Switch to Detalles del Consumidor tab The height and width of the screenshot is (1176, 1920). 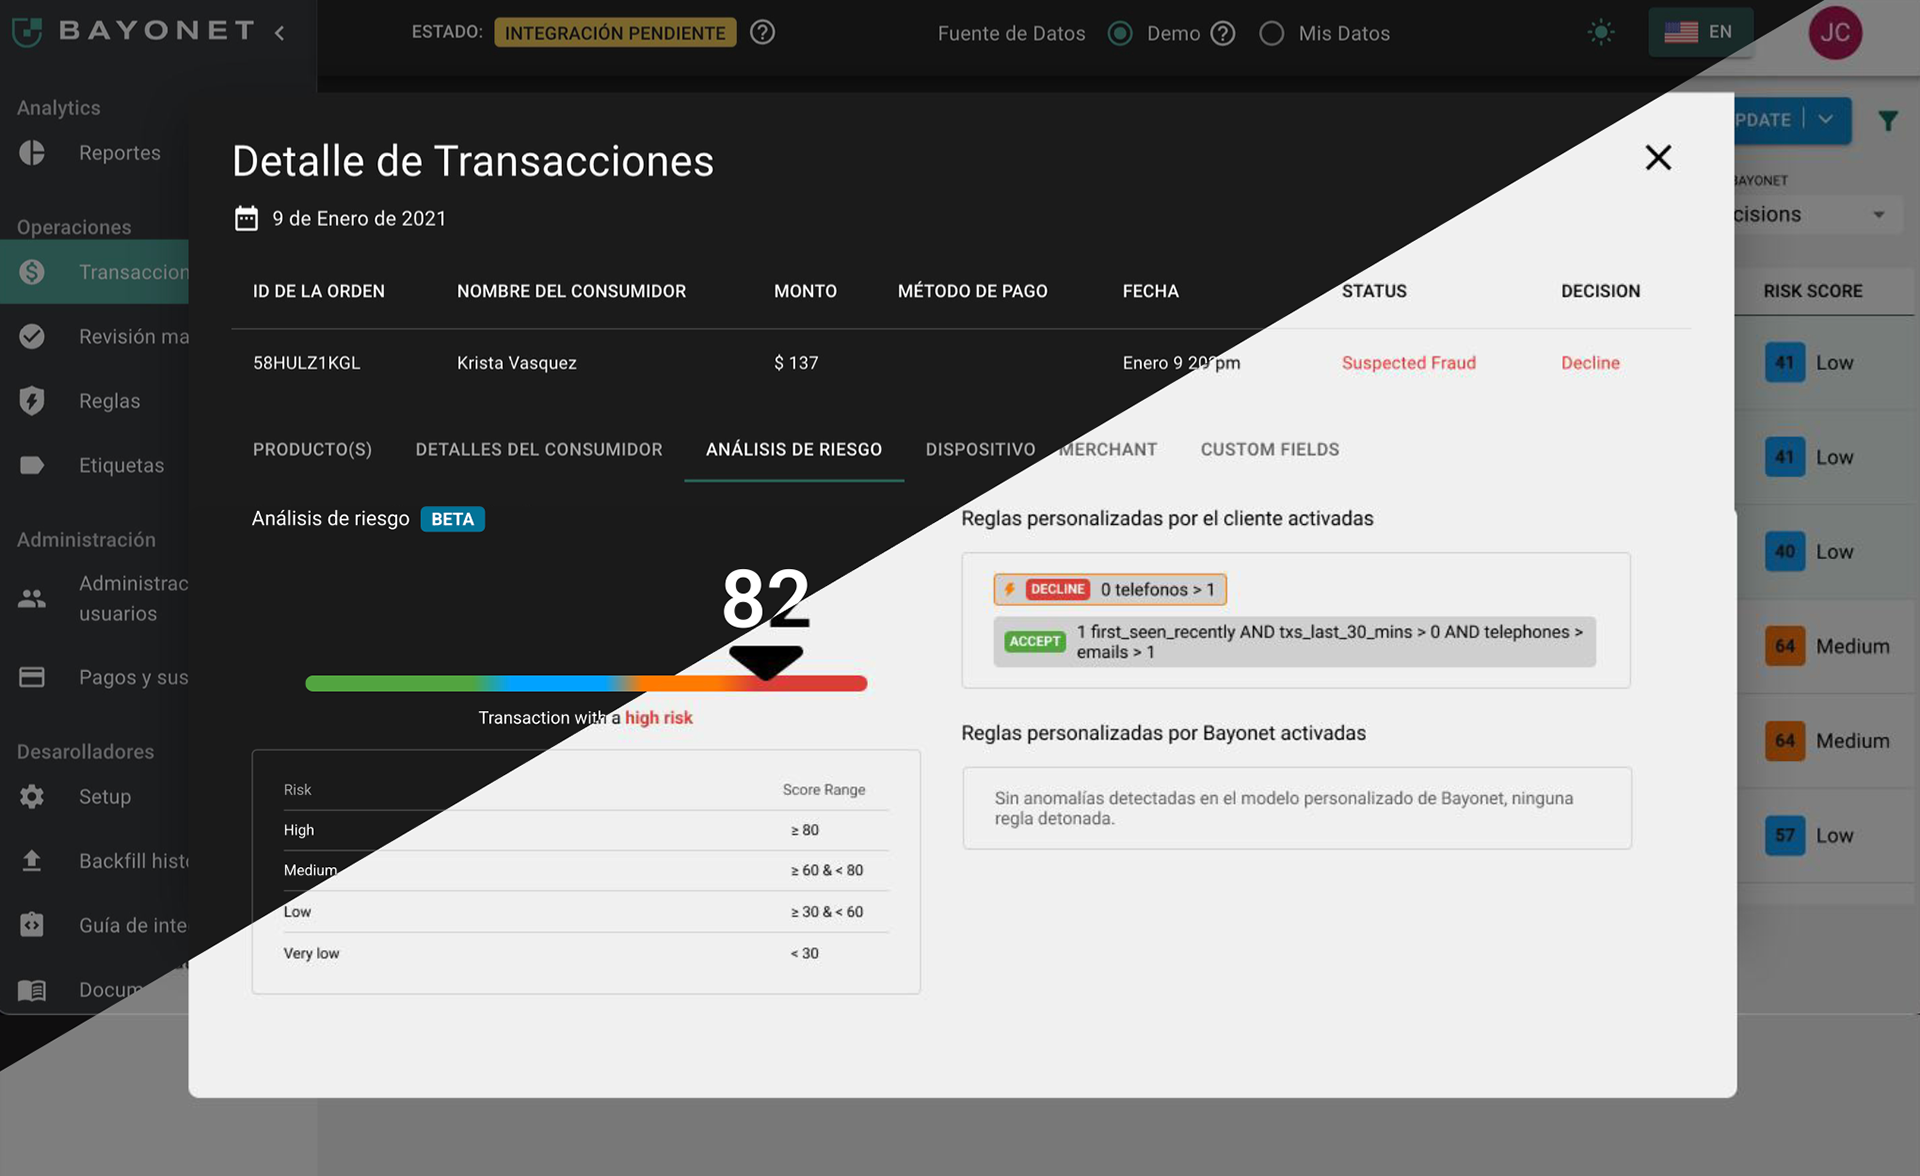tap(539, 449)
